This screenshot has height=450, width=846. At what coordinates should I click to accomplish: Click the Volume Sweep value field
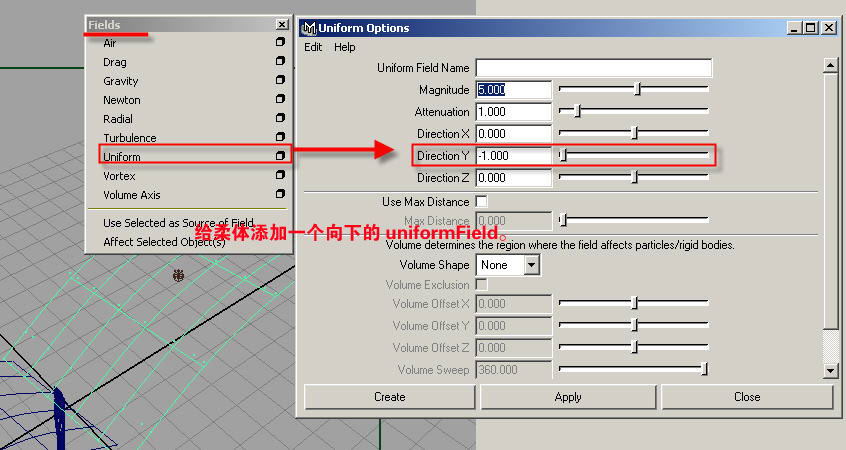point(514,370)
